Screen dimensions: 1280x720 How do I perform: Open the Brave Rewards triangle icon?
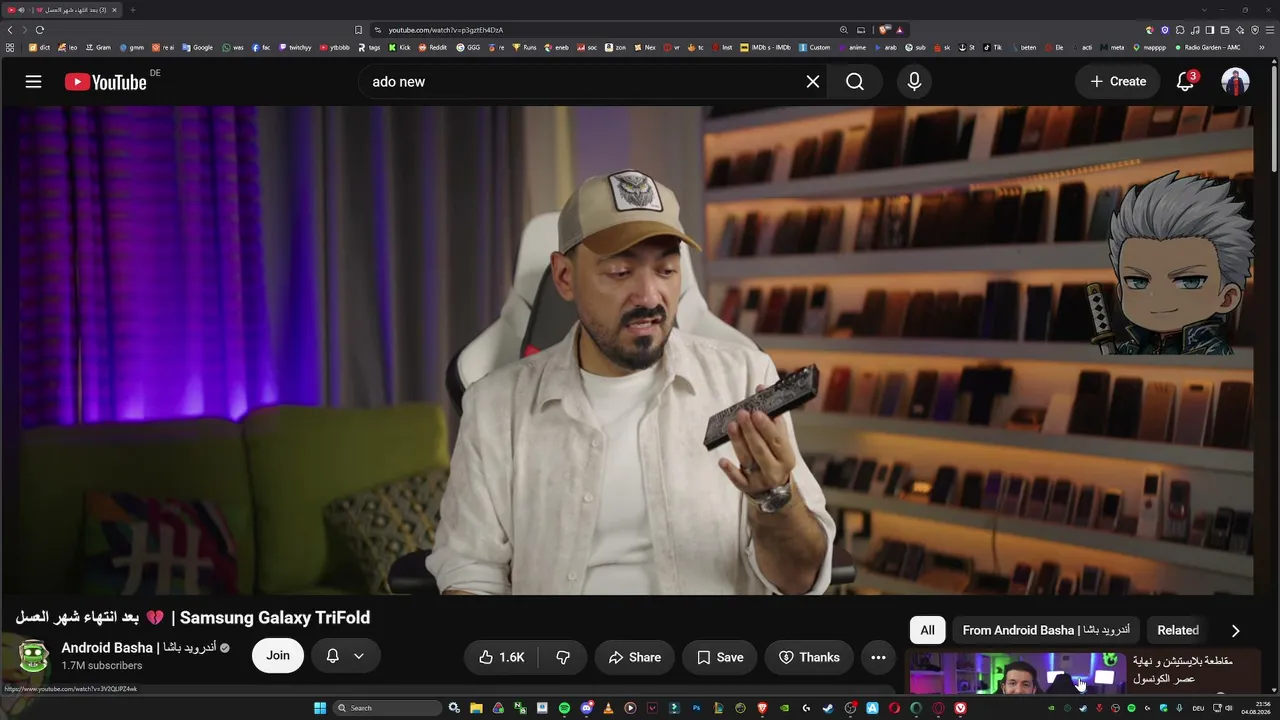point(899,30)
